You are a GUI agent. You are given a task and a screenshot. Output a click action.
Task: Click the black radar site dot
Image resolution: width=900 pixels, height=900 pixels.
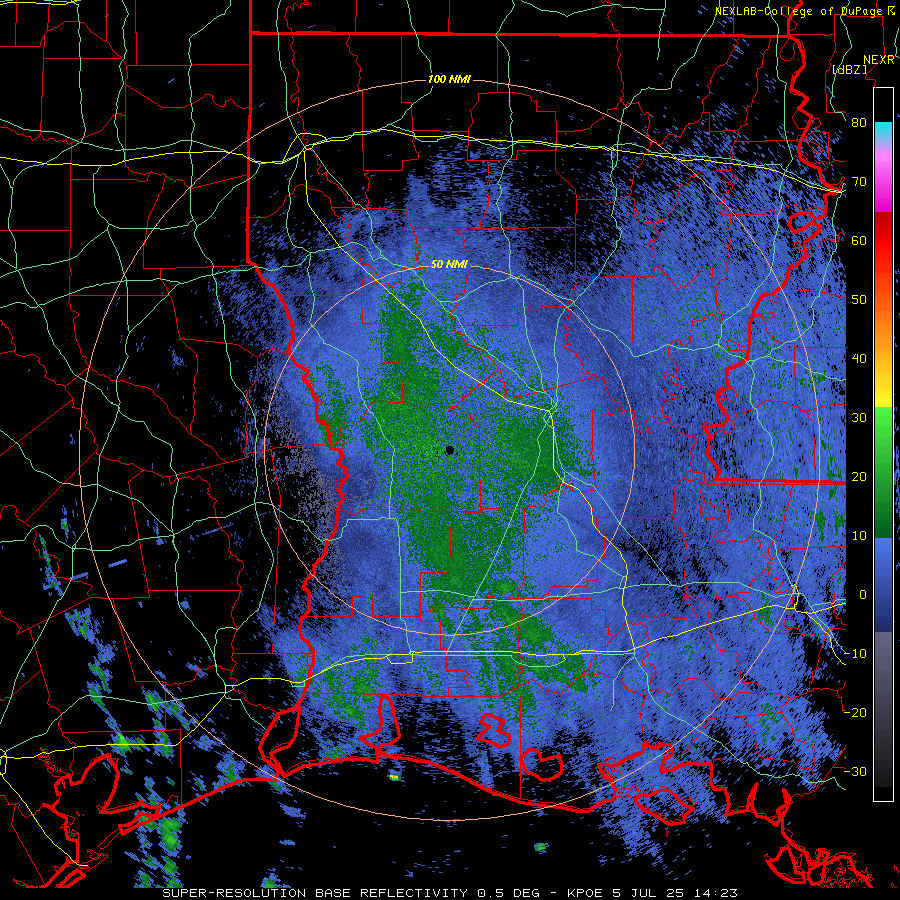450,451
